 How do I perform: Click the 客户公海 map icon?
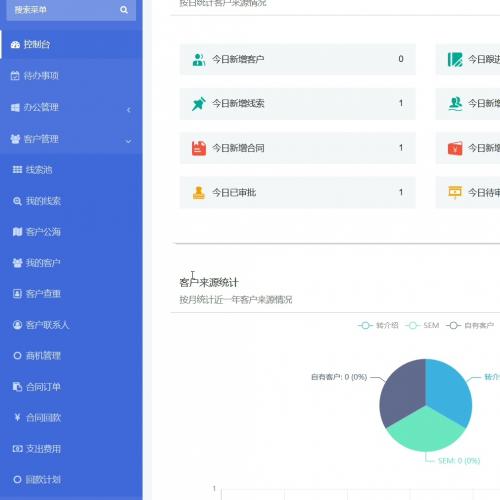tap(17, 232)
